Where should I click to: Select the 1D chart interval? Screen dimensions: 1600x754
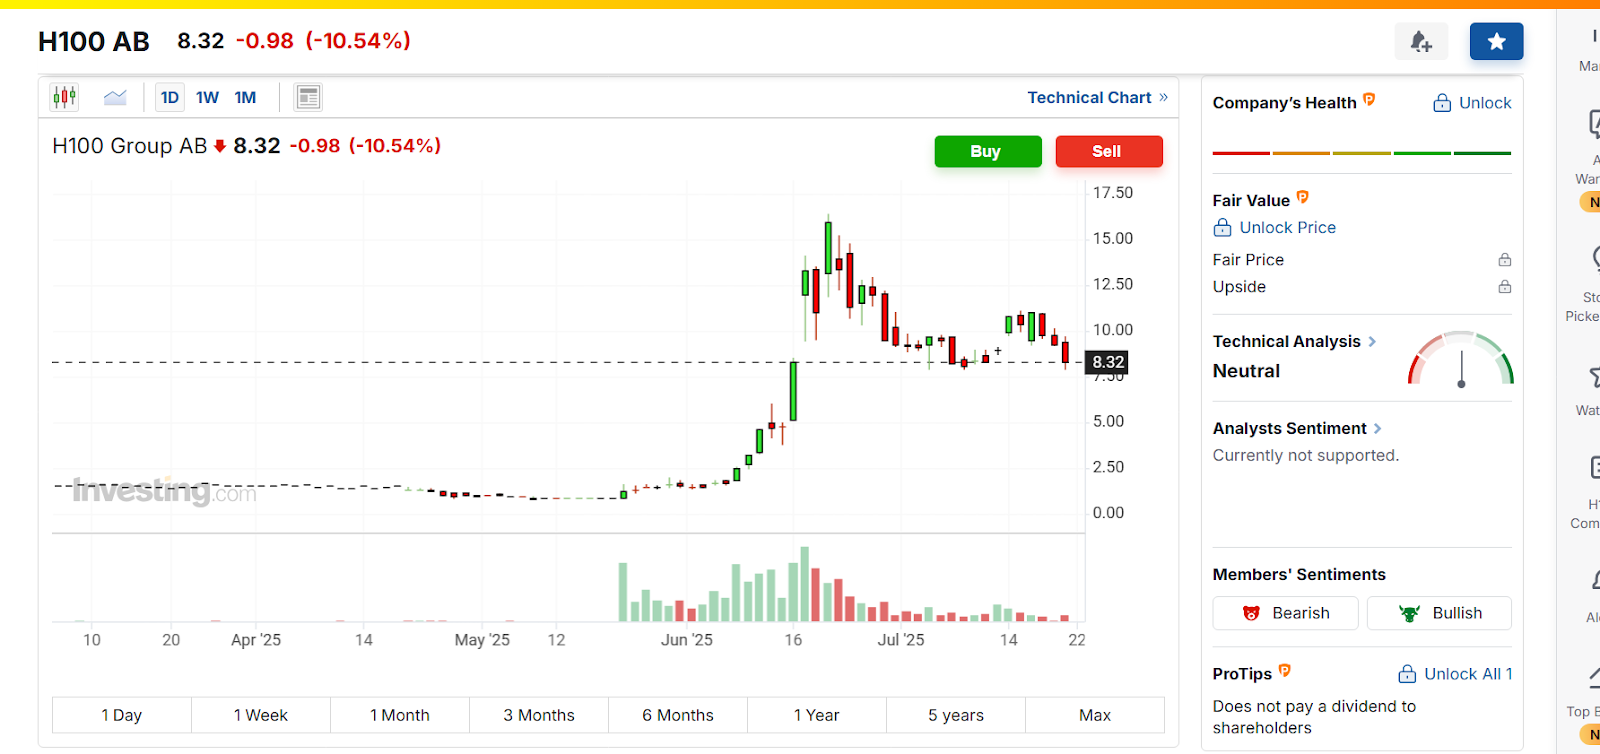tap(170, 97)
